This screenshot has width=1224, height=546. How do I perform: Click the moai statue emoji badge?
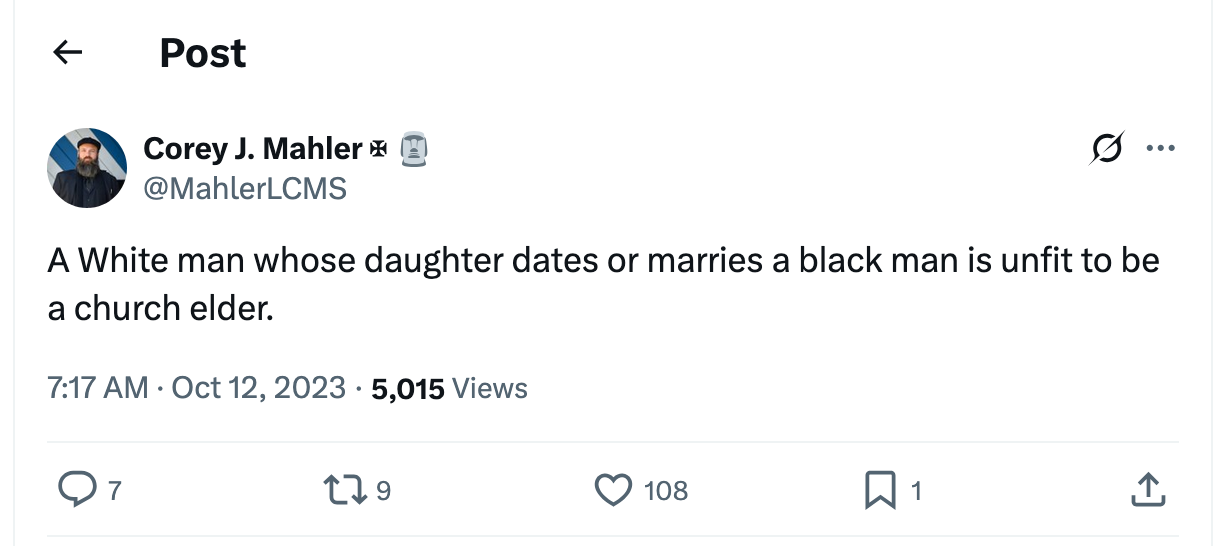point(414,149)
